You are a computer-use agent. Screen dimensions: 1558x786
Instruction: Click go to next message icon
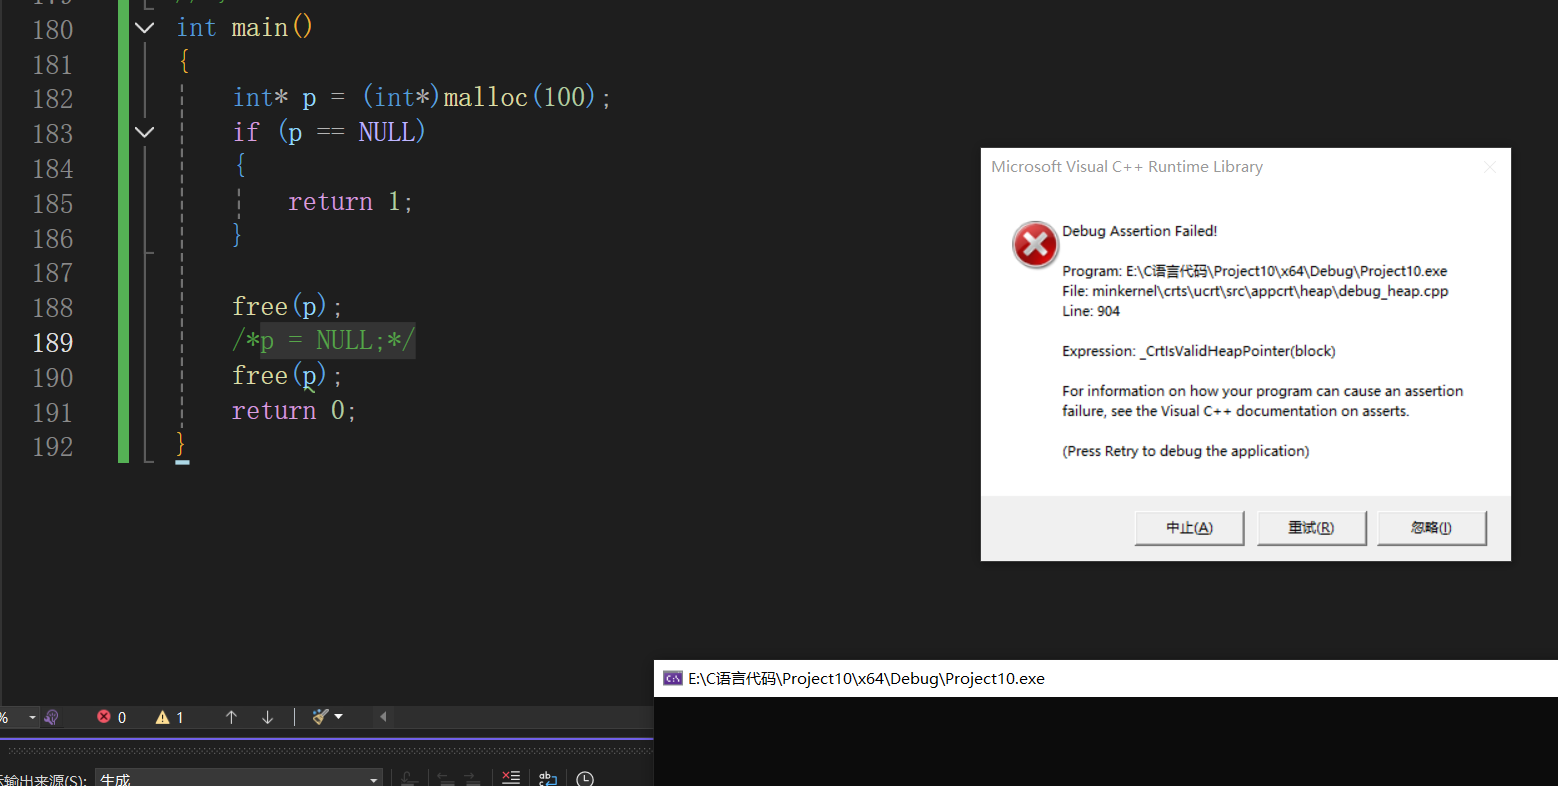coord(473,778)
